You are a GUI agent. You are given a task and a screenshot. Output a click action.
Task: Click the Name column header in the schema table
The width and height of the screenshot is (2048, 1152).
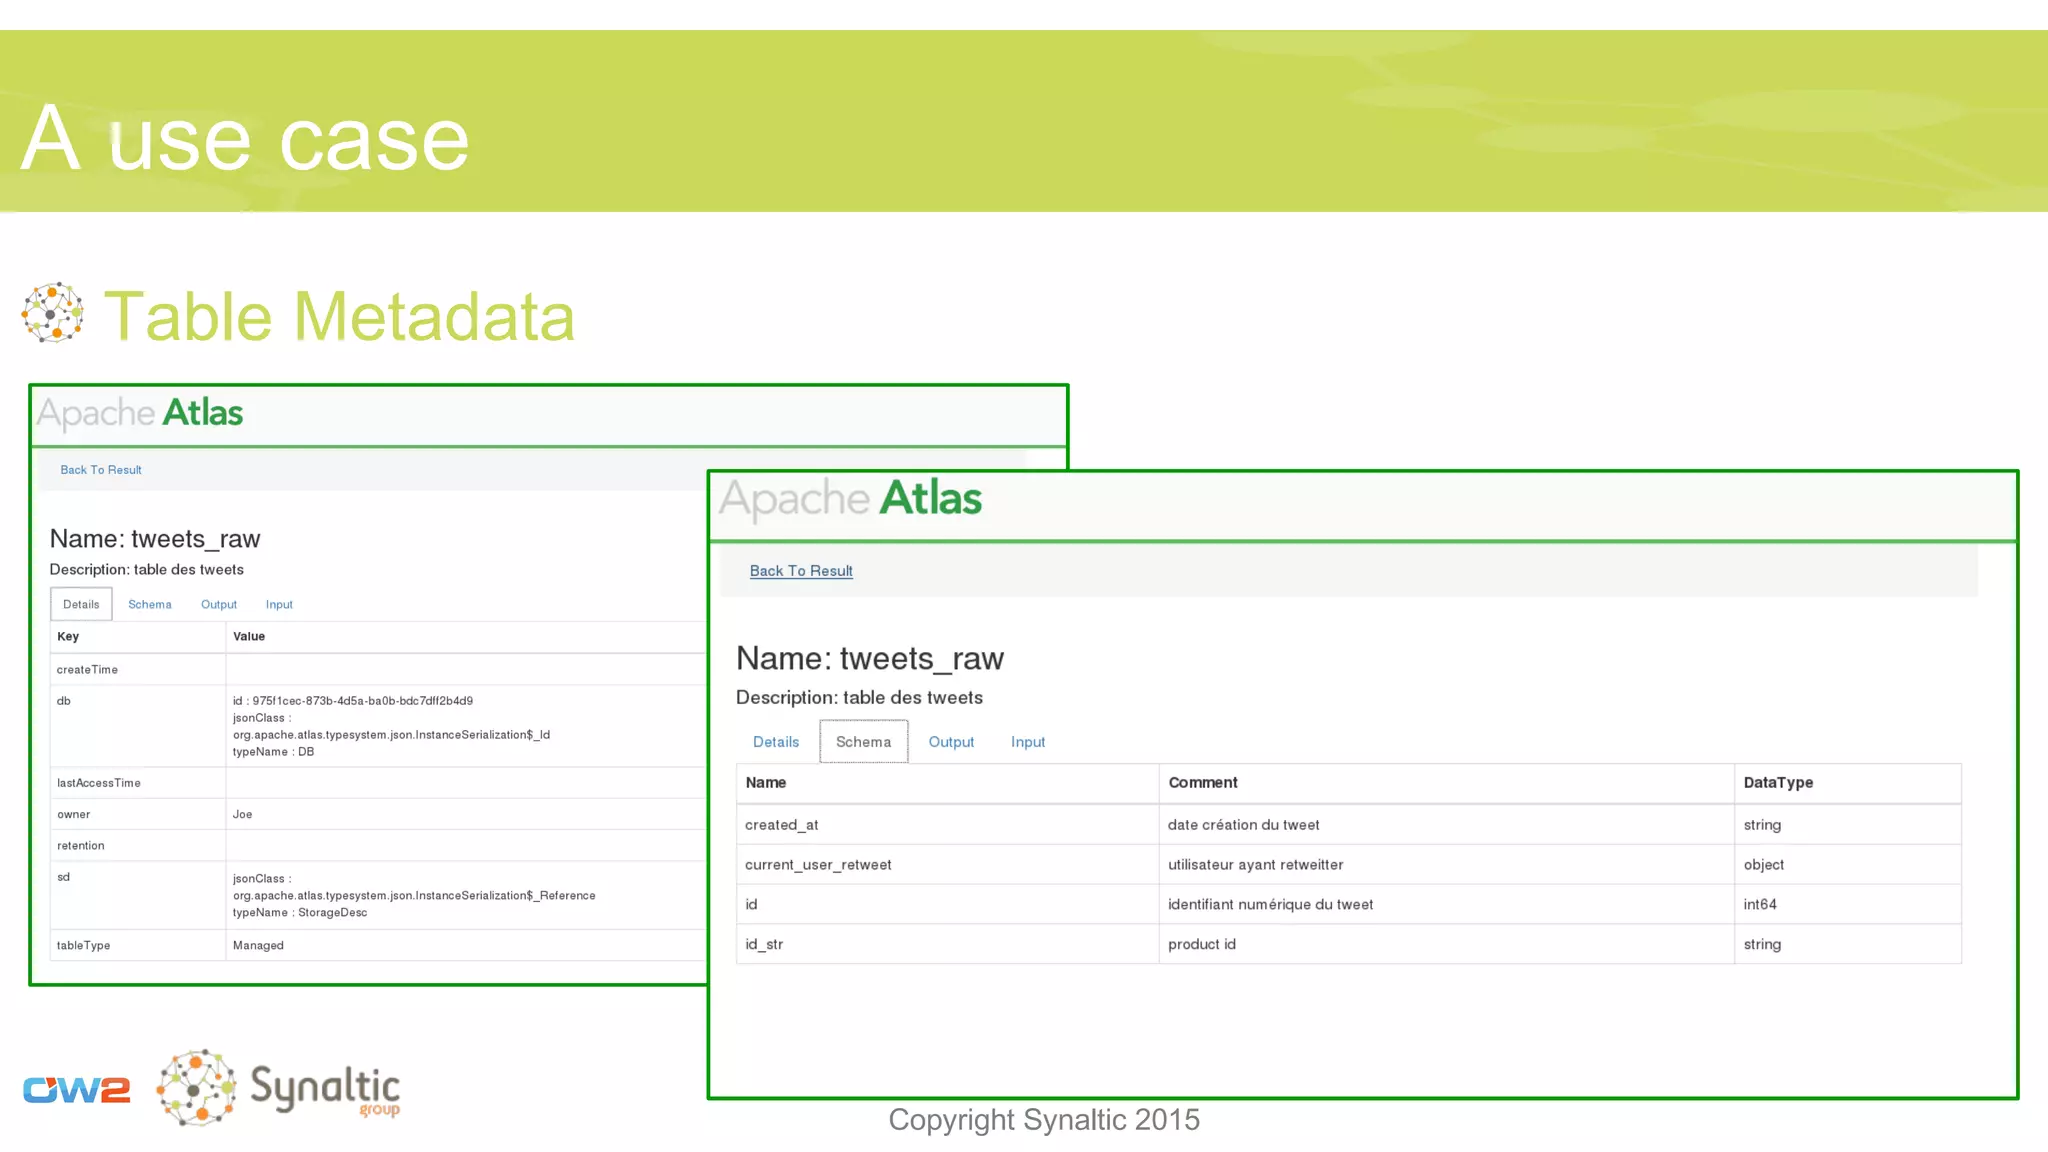coord(947,783)
